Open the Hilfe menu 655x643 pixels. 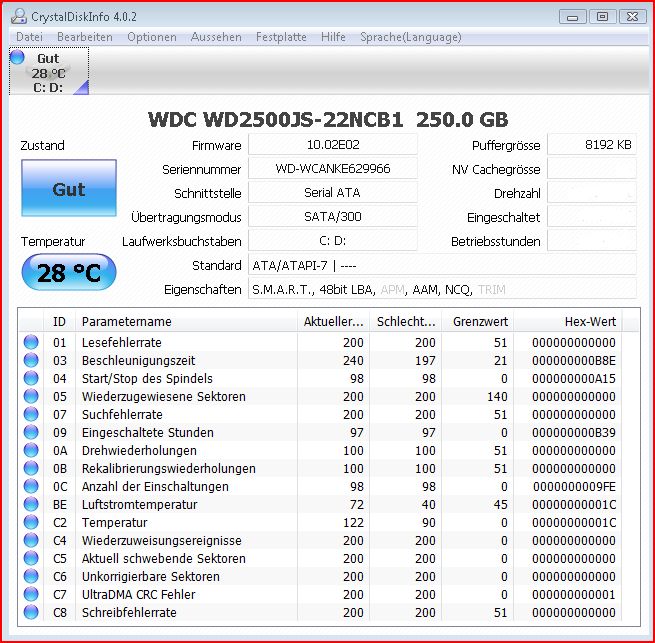[333, 37]
